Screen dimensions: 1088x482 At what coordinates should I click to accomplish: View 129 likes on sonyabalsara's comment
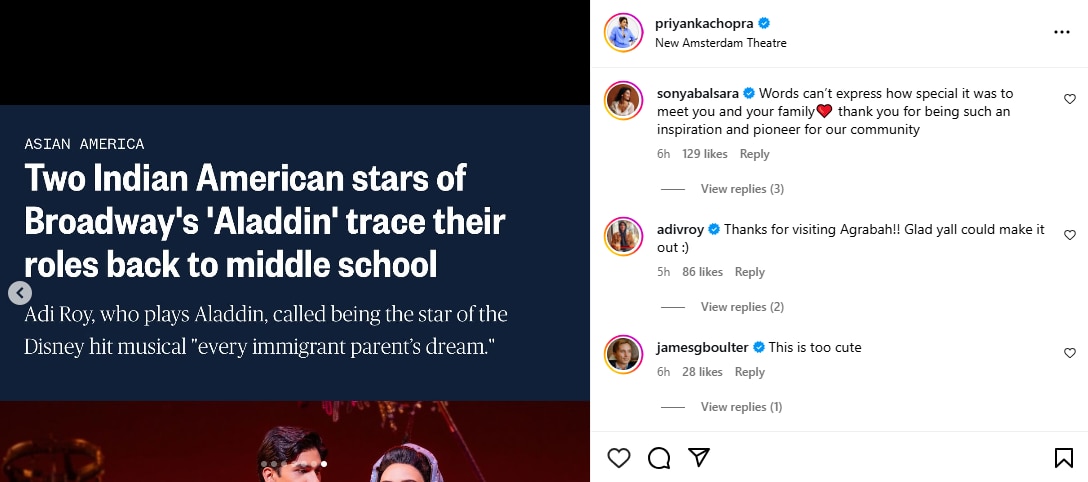[704, 154]
